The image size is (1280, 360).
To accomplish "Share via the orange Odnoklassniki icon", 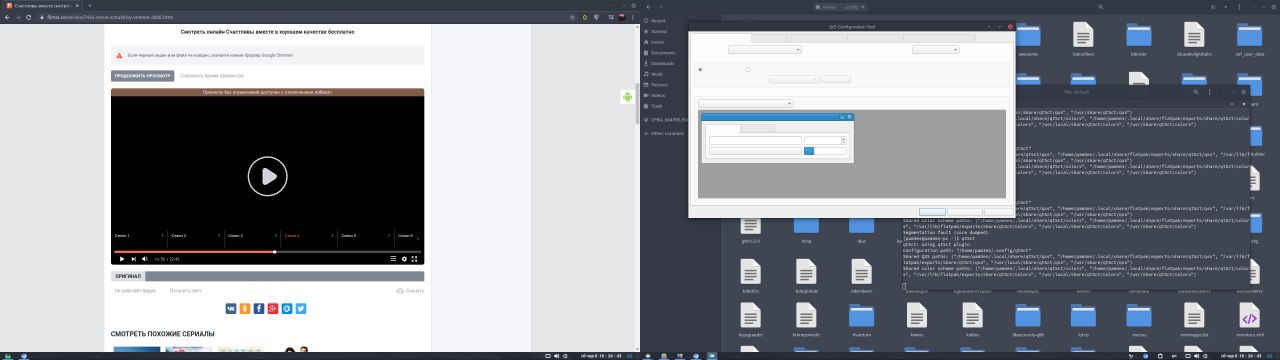I will point(245,309).
